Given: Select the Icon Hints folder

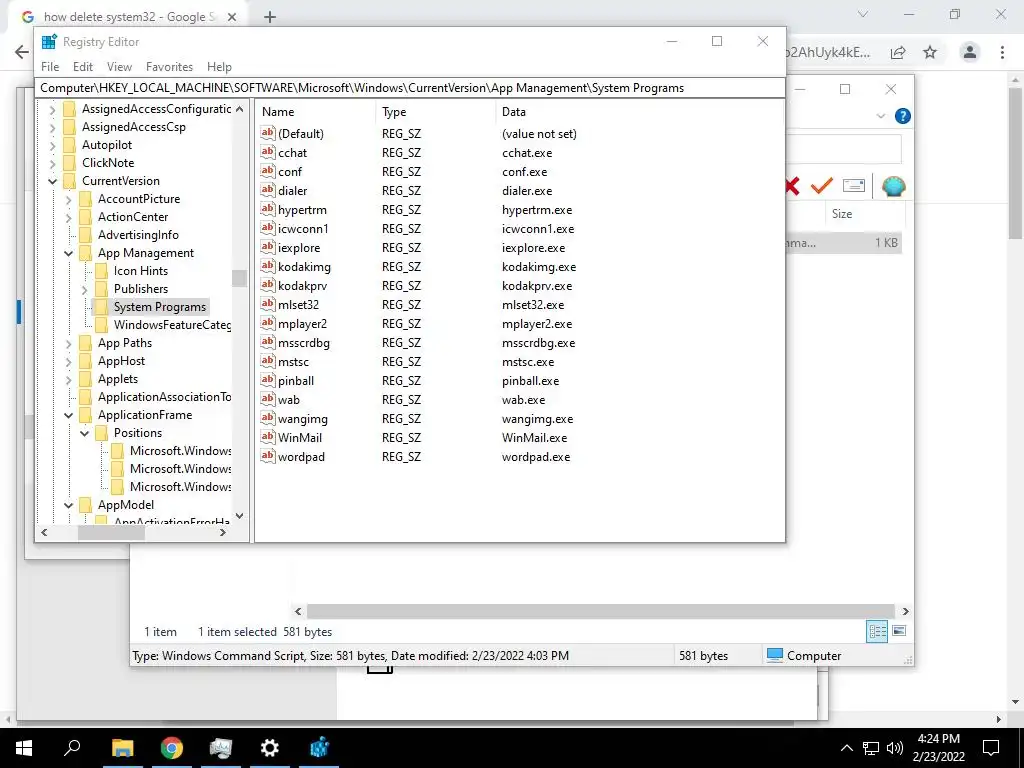Looking at the screenshot, I should (140, 271).
